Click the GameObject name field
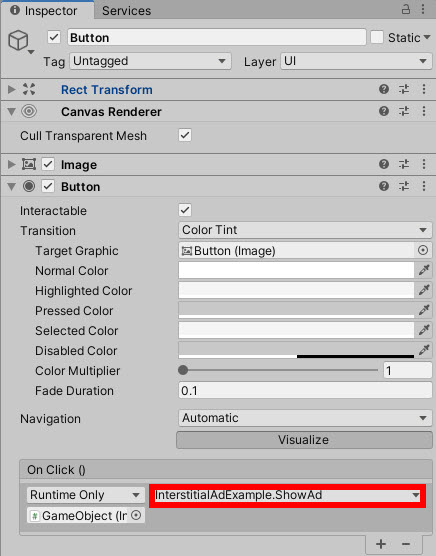 [x=217, y=37]
